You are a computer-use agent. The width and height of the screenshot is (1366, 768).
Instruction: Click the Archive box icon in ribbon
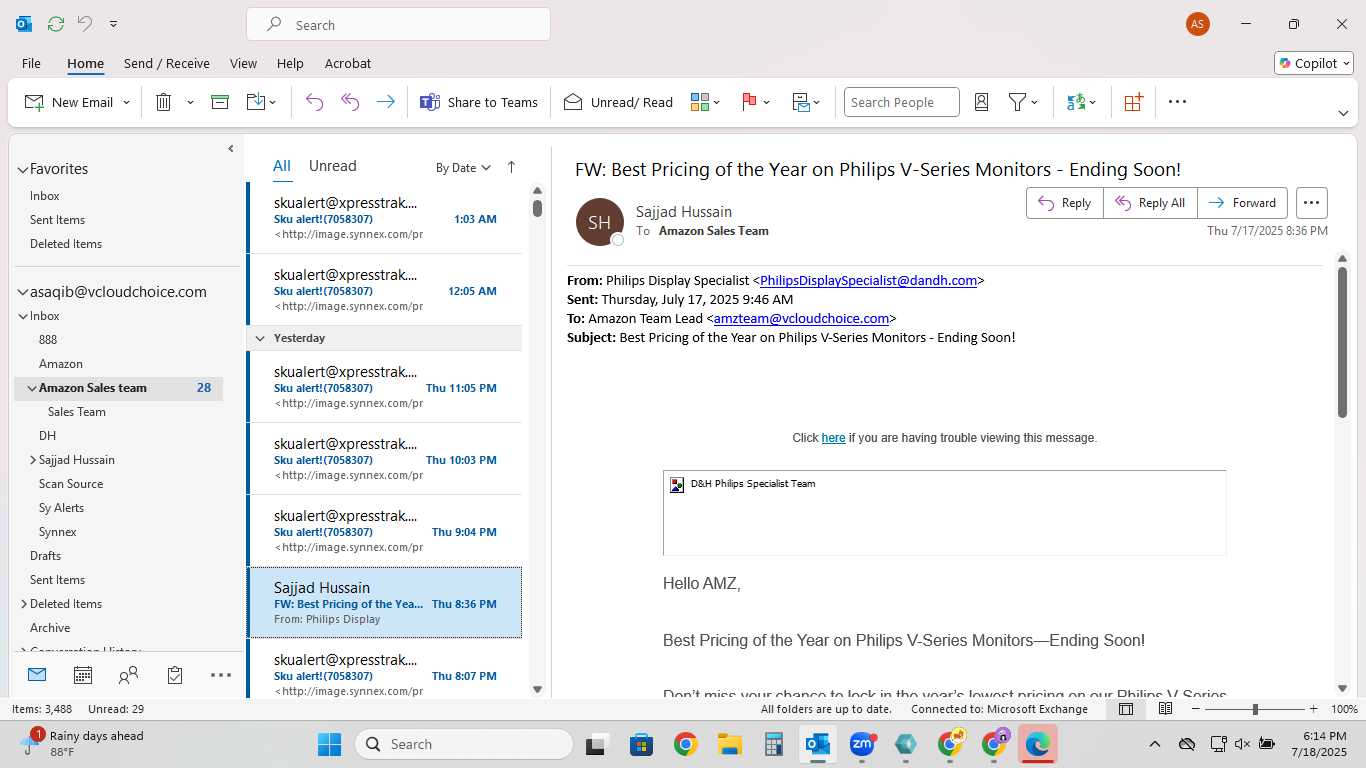220,102
